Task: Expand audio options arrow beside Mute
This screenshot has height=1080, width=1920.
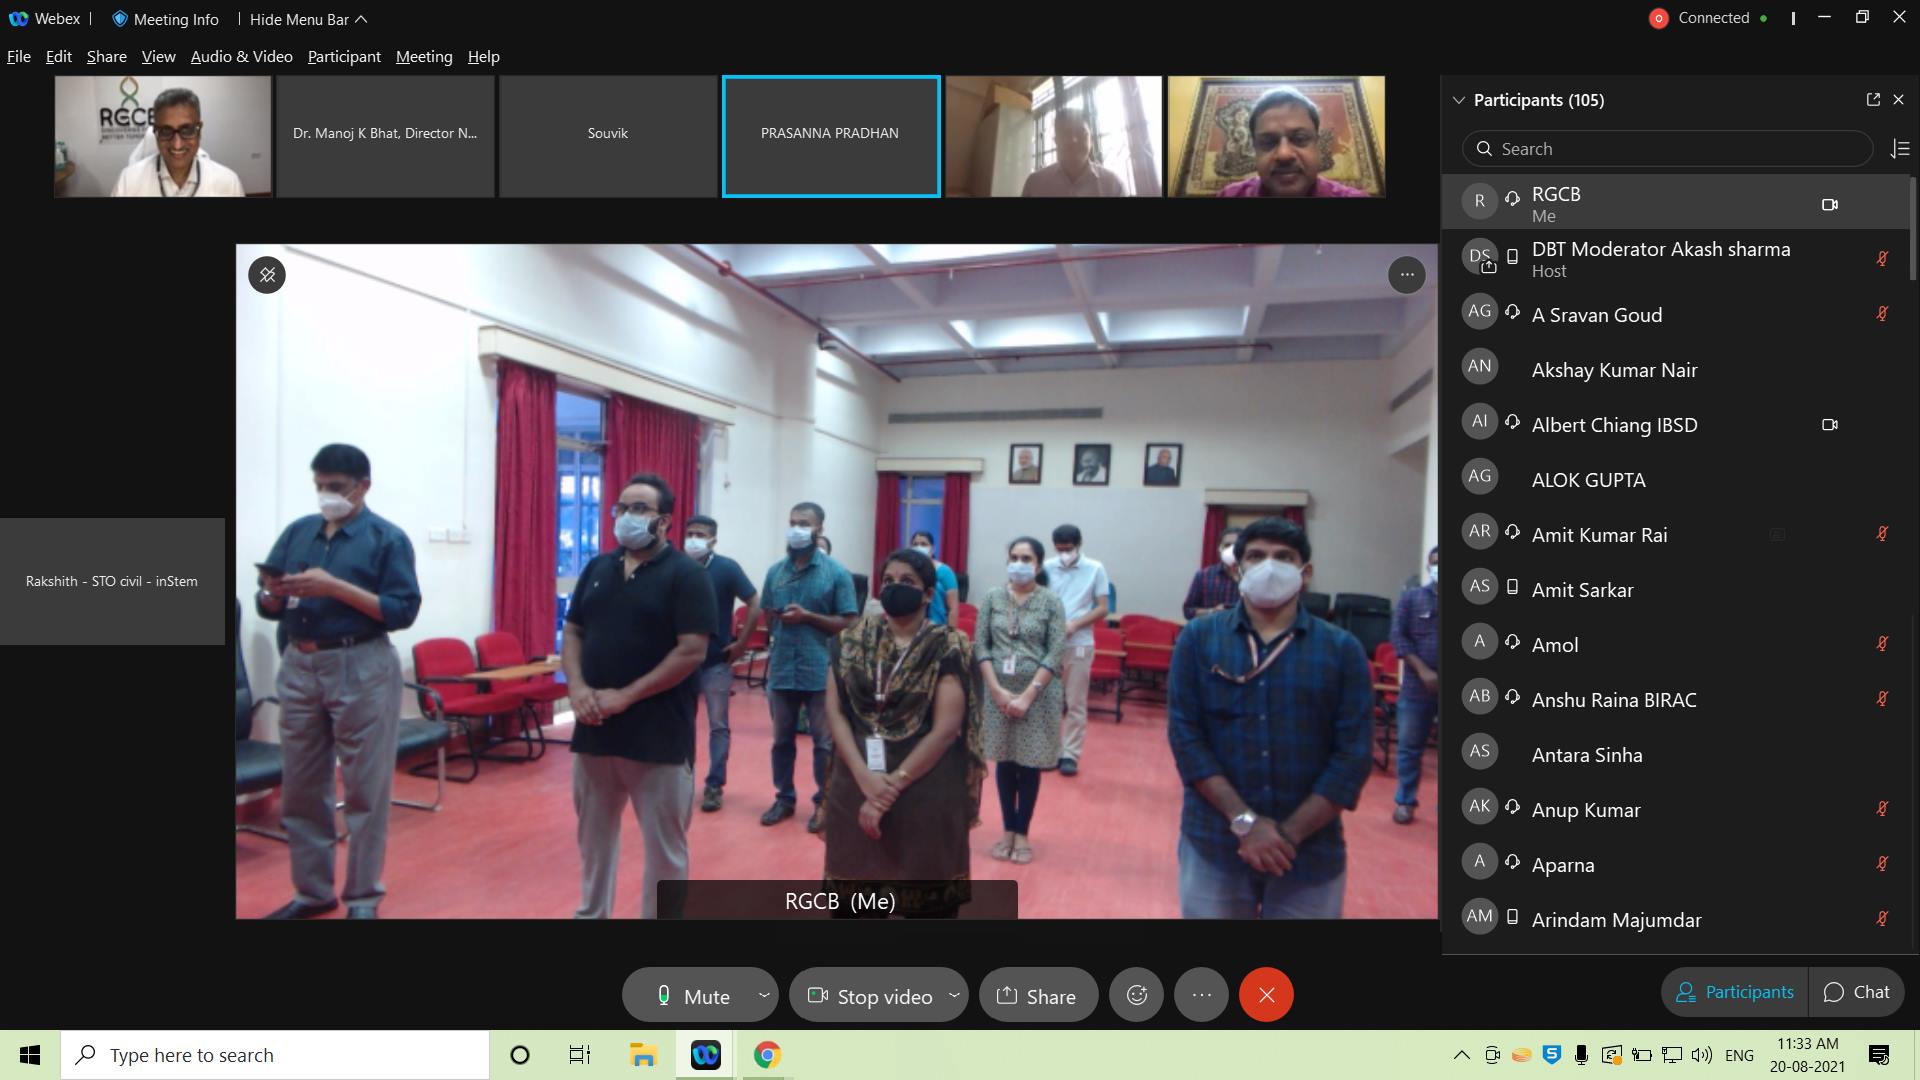Action: tap(764, 995)
